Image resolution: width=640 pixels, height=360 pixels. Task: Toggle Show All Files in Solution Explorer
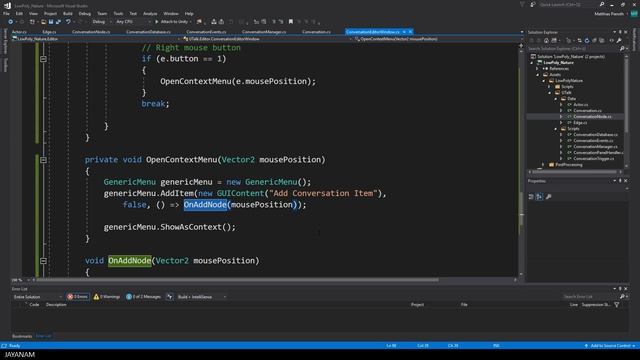602,40
